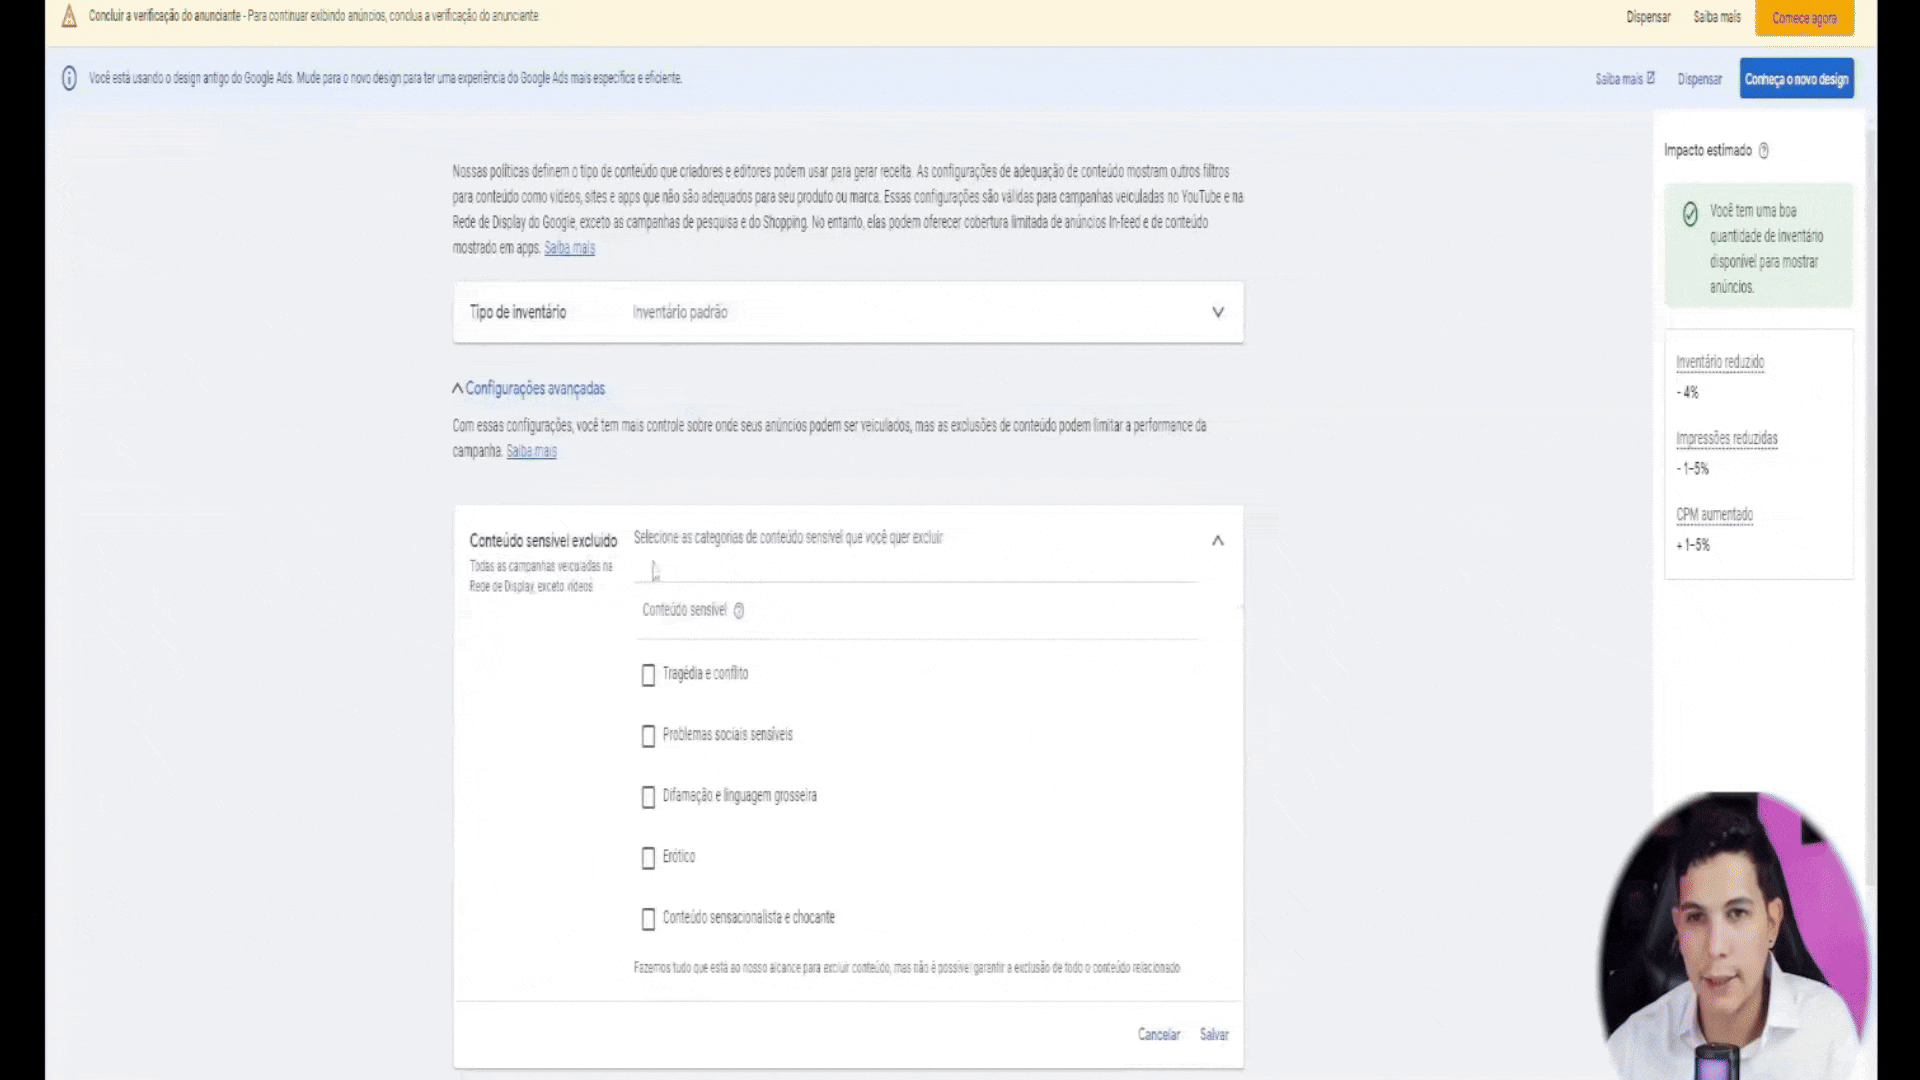
Task: Click the presenter webcam thumbnail
Action: click(1735, 936)
